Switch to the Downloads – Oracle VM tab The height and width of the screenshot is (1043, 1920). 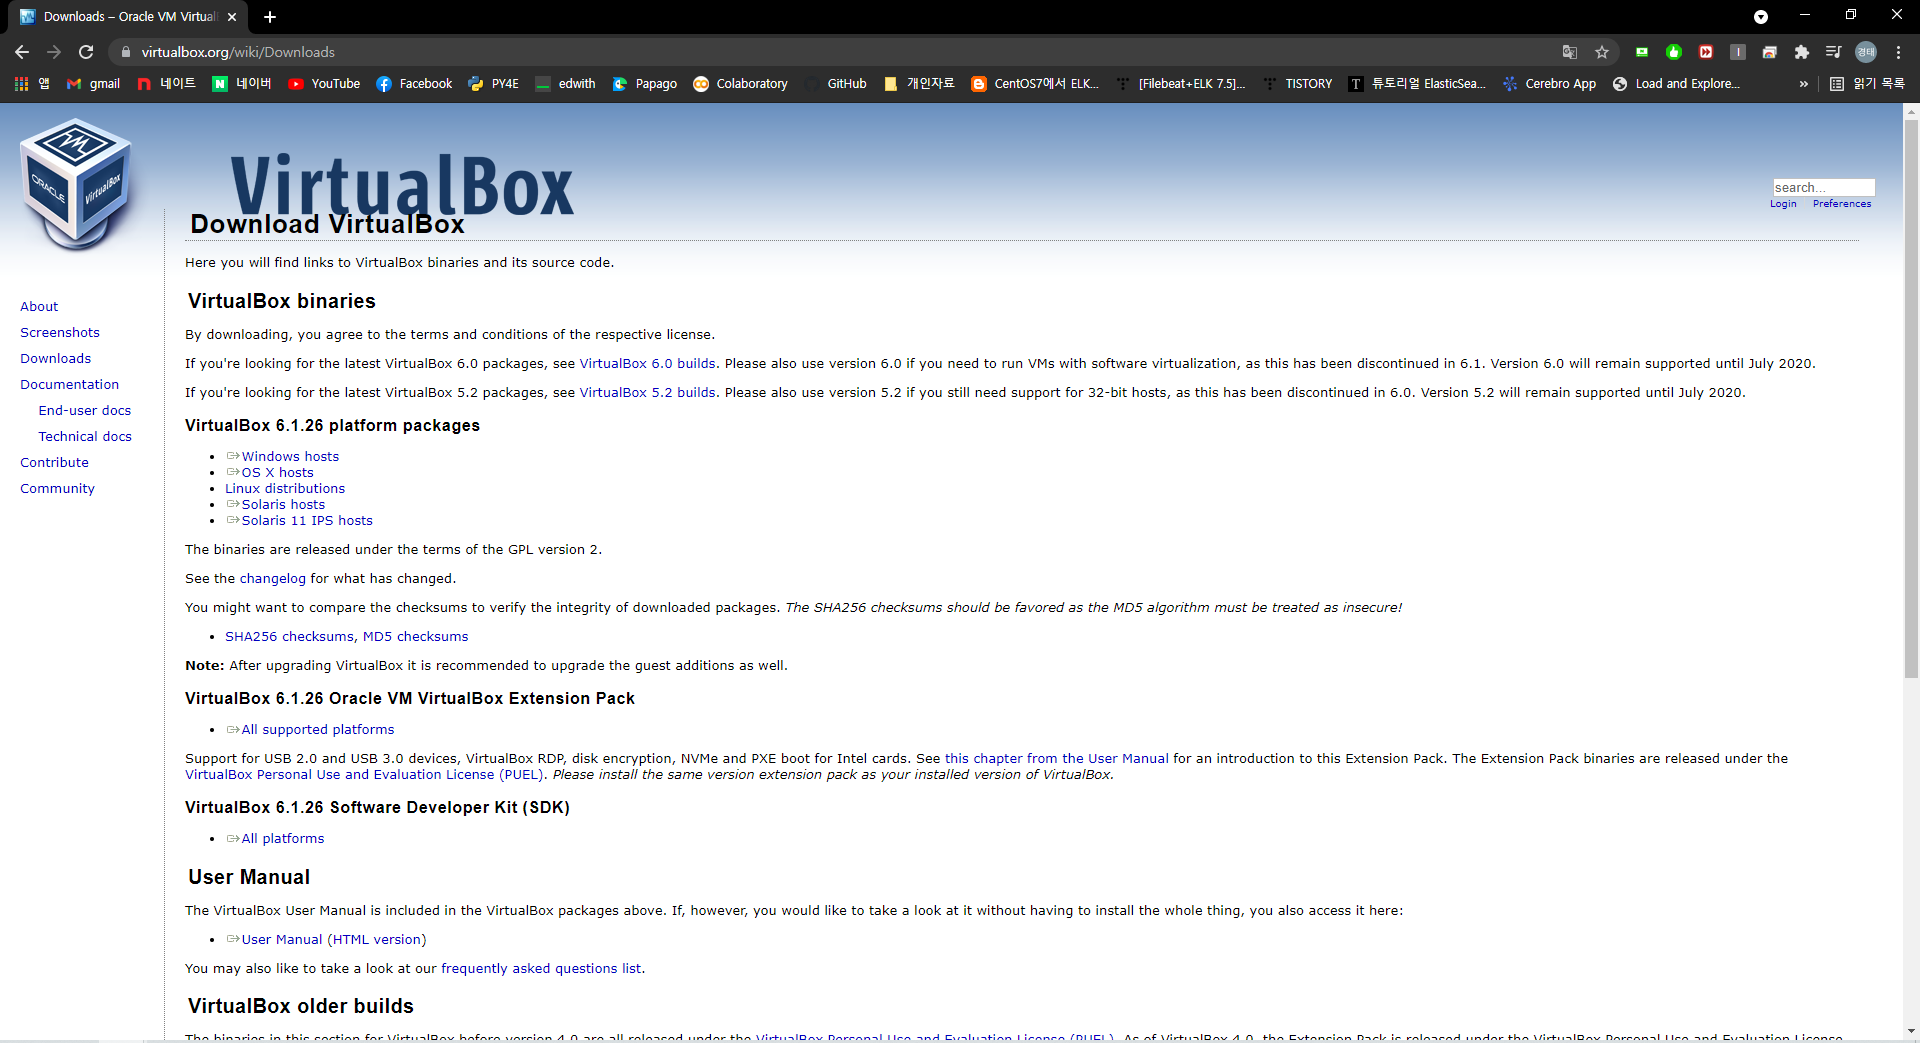tap(130, 17)
